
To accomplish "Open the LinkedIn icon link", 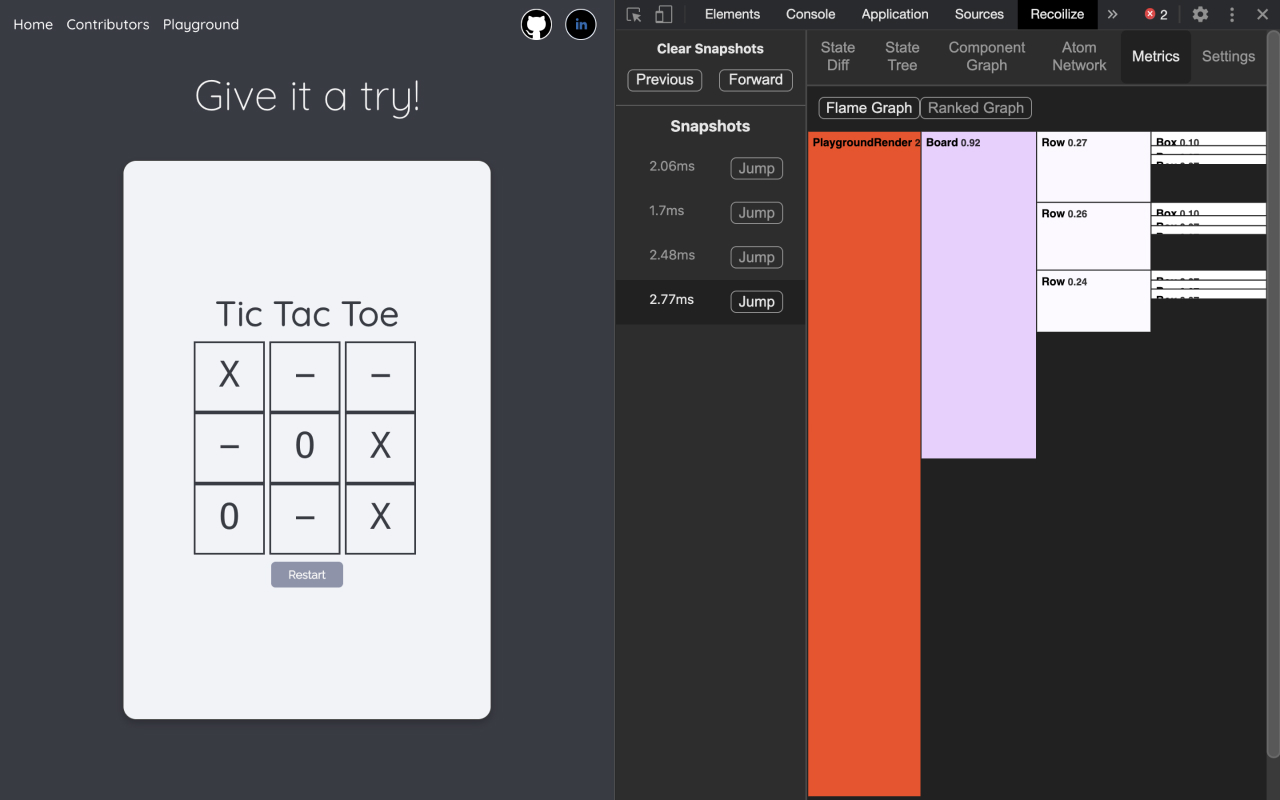I will coord(581,24).
